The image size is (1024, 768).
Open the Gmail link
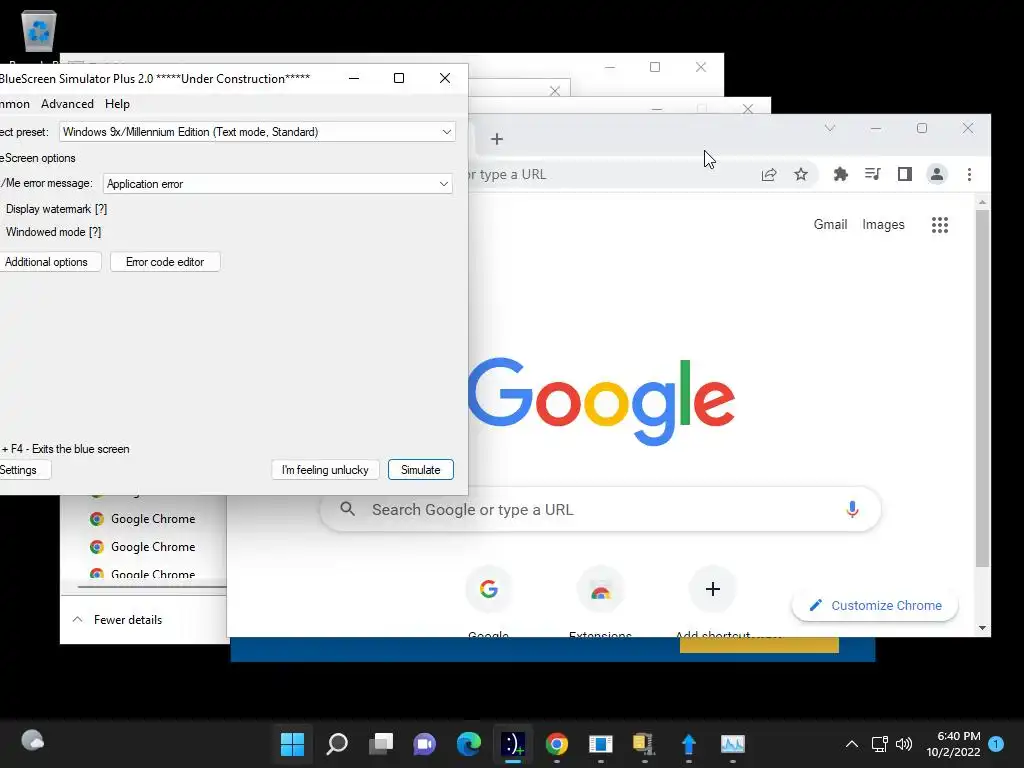point(830,225)
